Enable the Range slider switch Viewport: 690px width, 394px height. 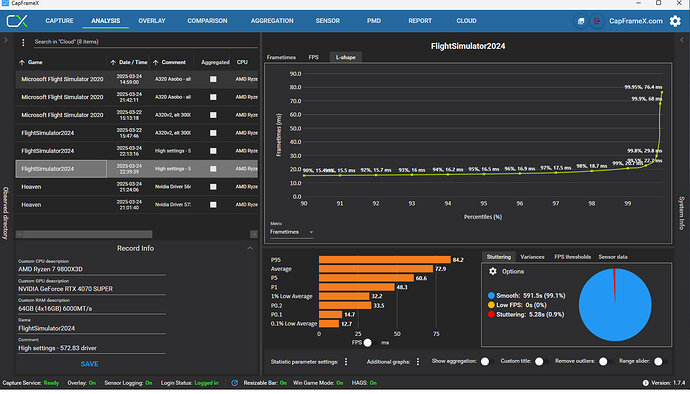[x=660, y=361]
